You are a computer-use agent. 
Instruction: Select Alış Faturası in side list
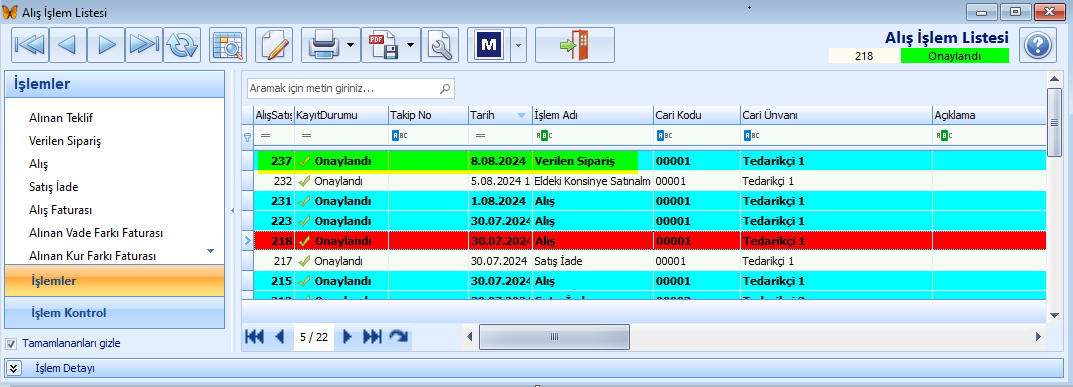(60, 210)
